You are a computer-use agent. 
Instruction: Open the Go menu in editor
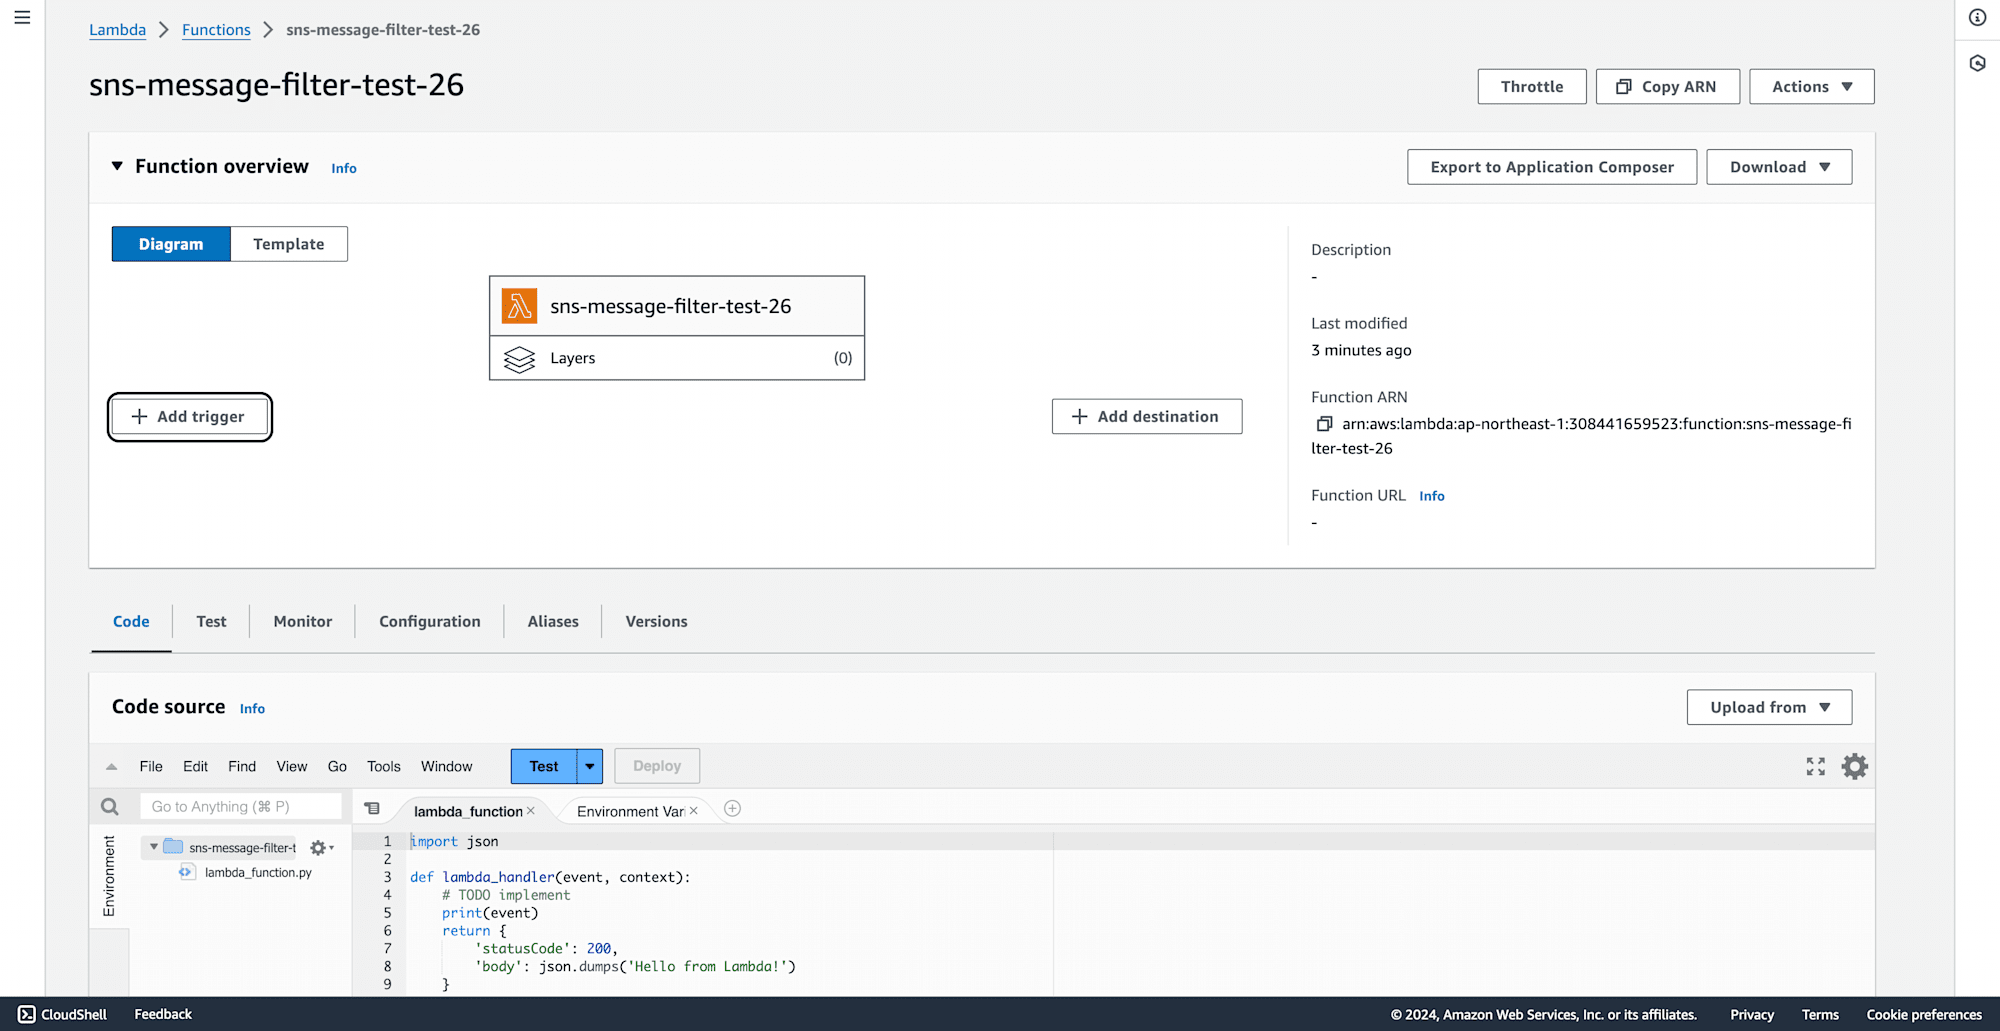click(337, 766)
